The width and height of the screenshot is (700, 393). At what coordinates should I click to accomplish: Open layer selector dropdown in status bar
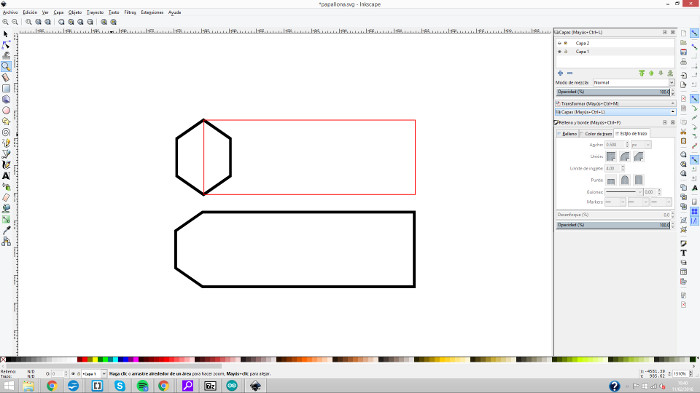click(x=94, y=374)
